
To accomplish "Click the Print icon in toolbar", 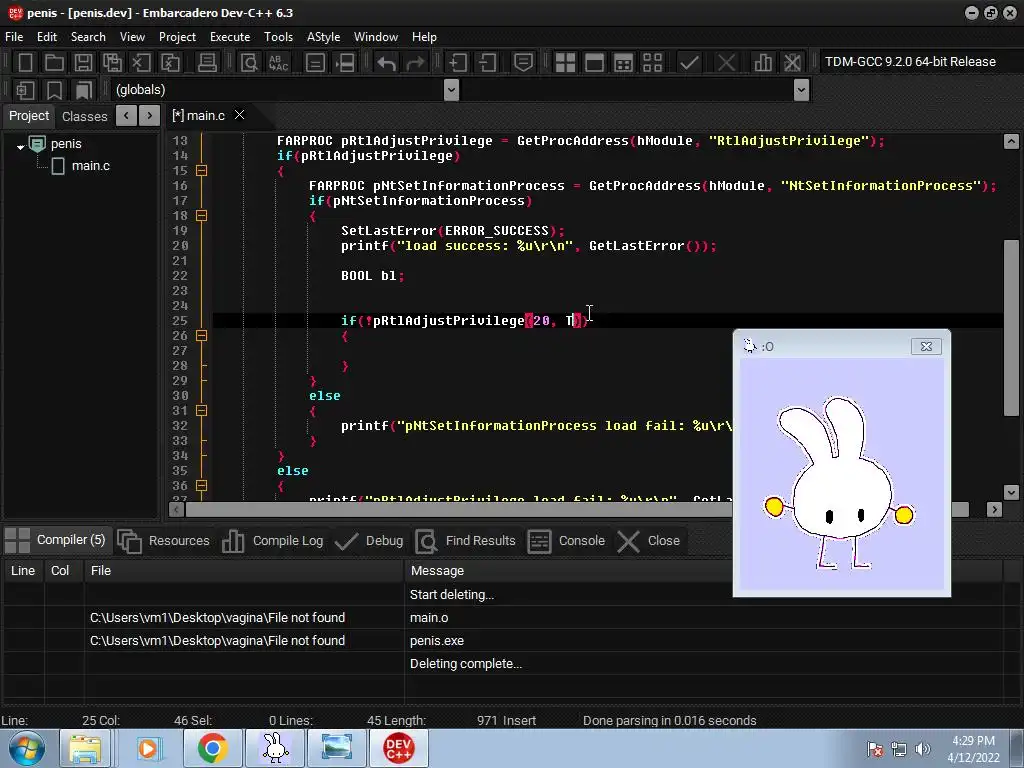I will (207, 62).
